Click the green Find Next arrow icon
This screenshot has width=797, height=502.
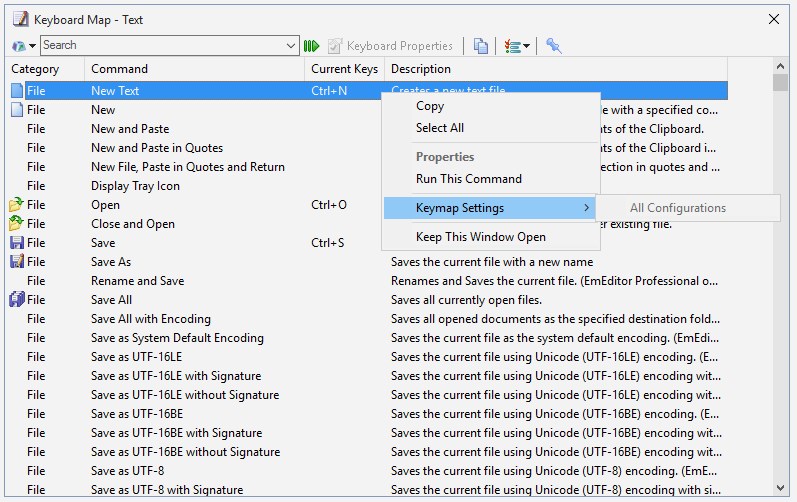click(311, 45)
